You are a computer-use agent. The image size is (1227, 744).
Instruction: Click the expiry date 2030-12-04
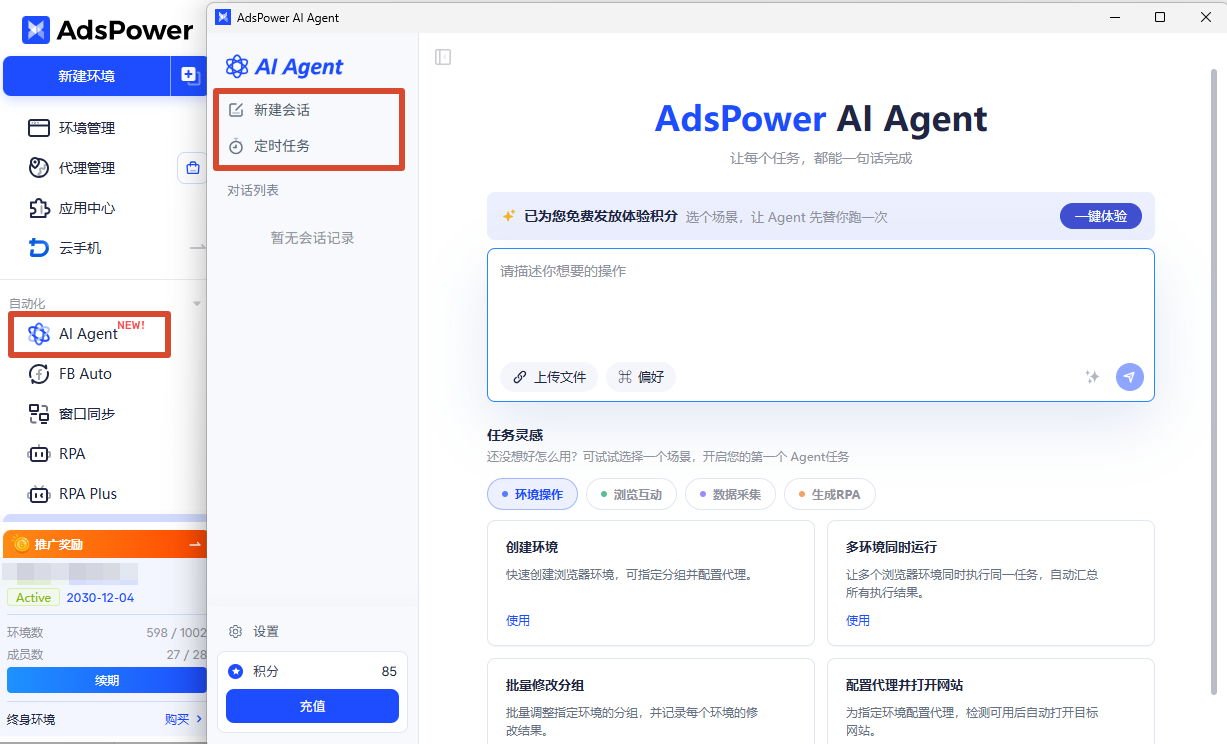point(100,597)
